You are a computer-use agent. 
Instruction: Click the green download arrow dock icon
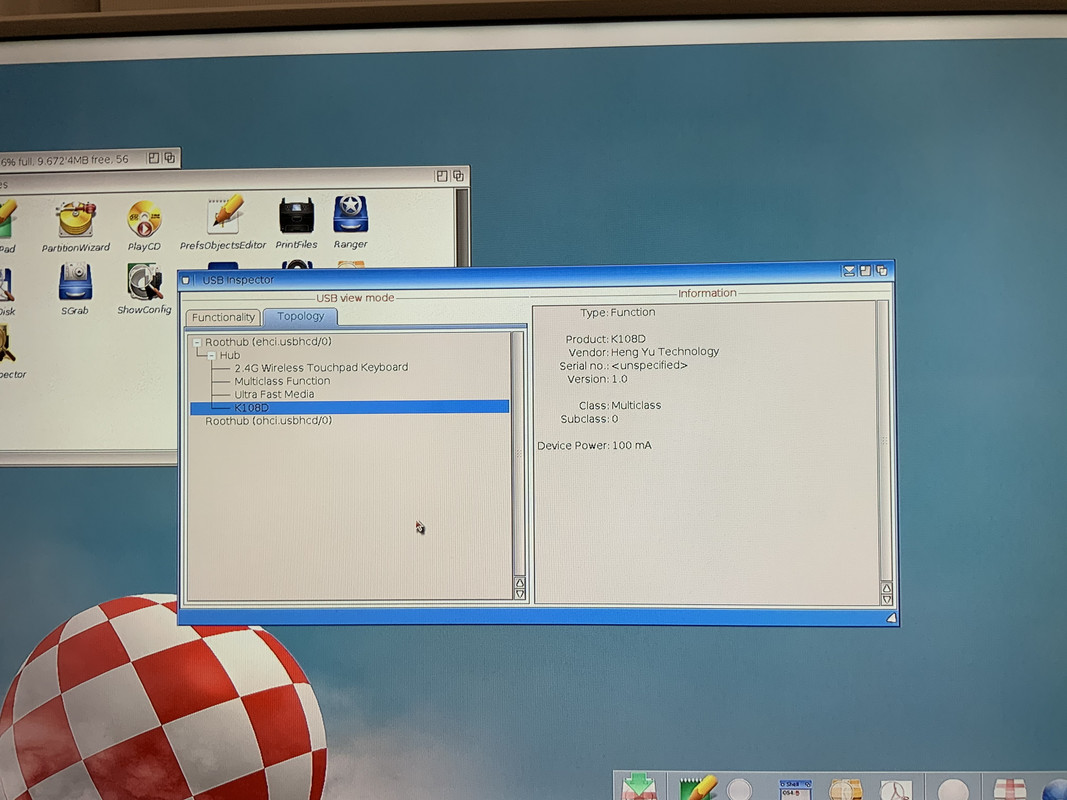click(x=639, y=787)
